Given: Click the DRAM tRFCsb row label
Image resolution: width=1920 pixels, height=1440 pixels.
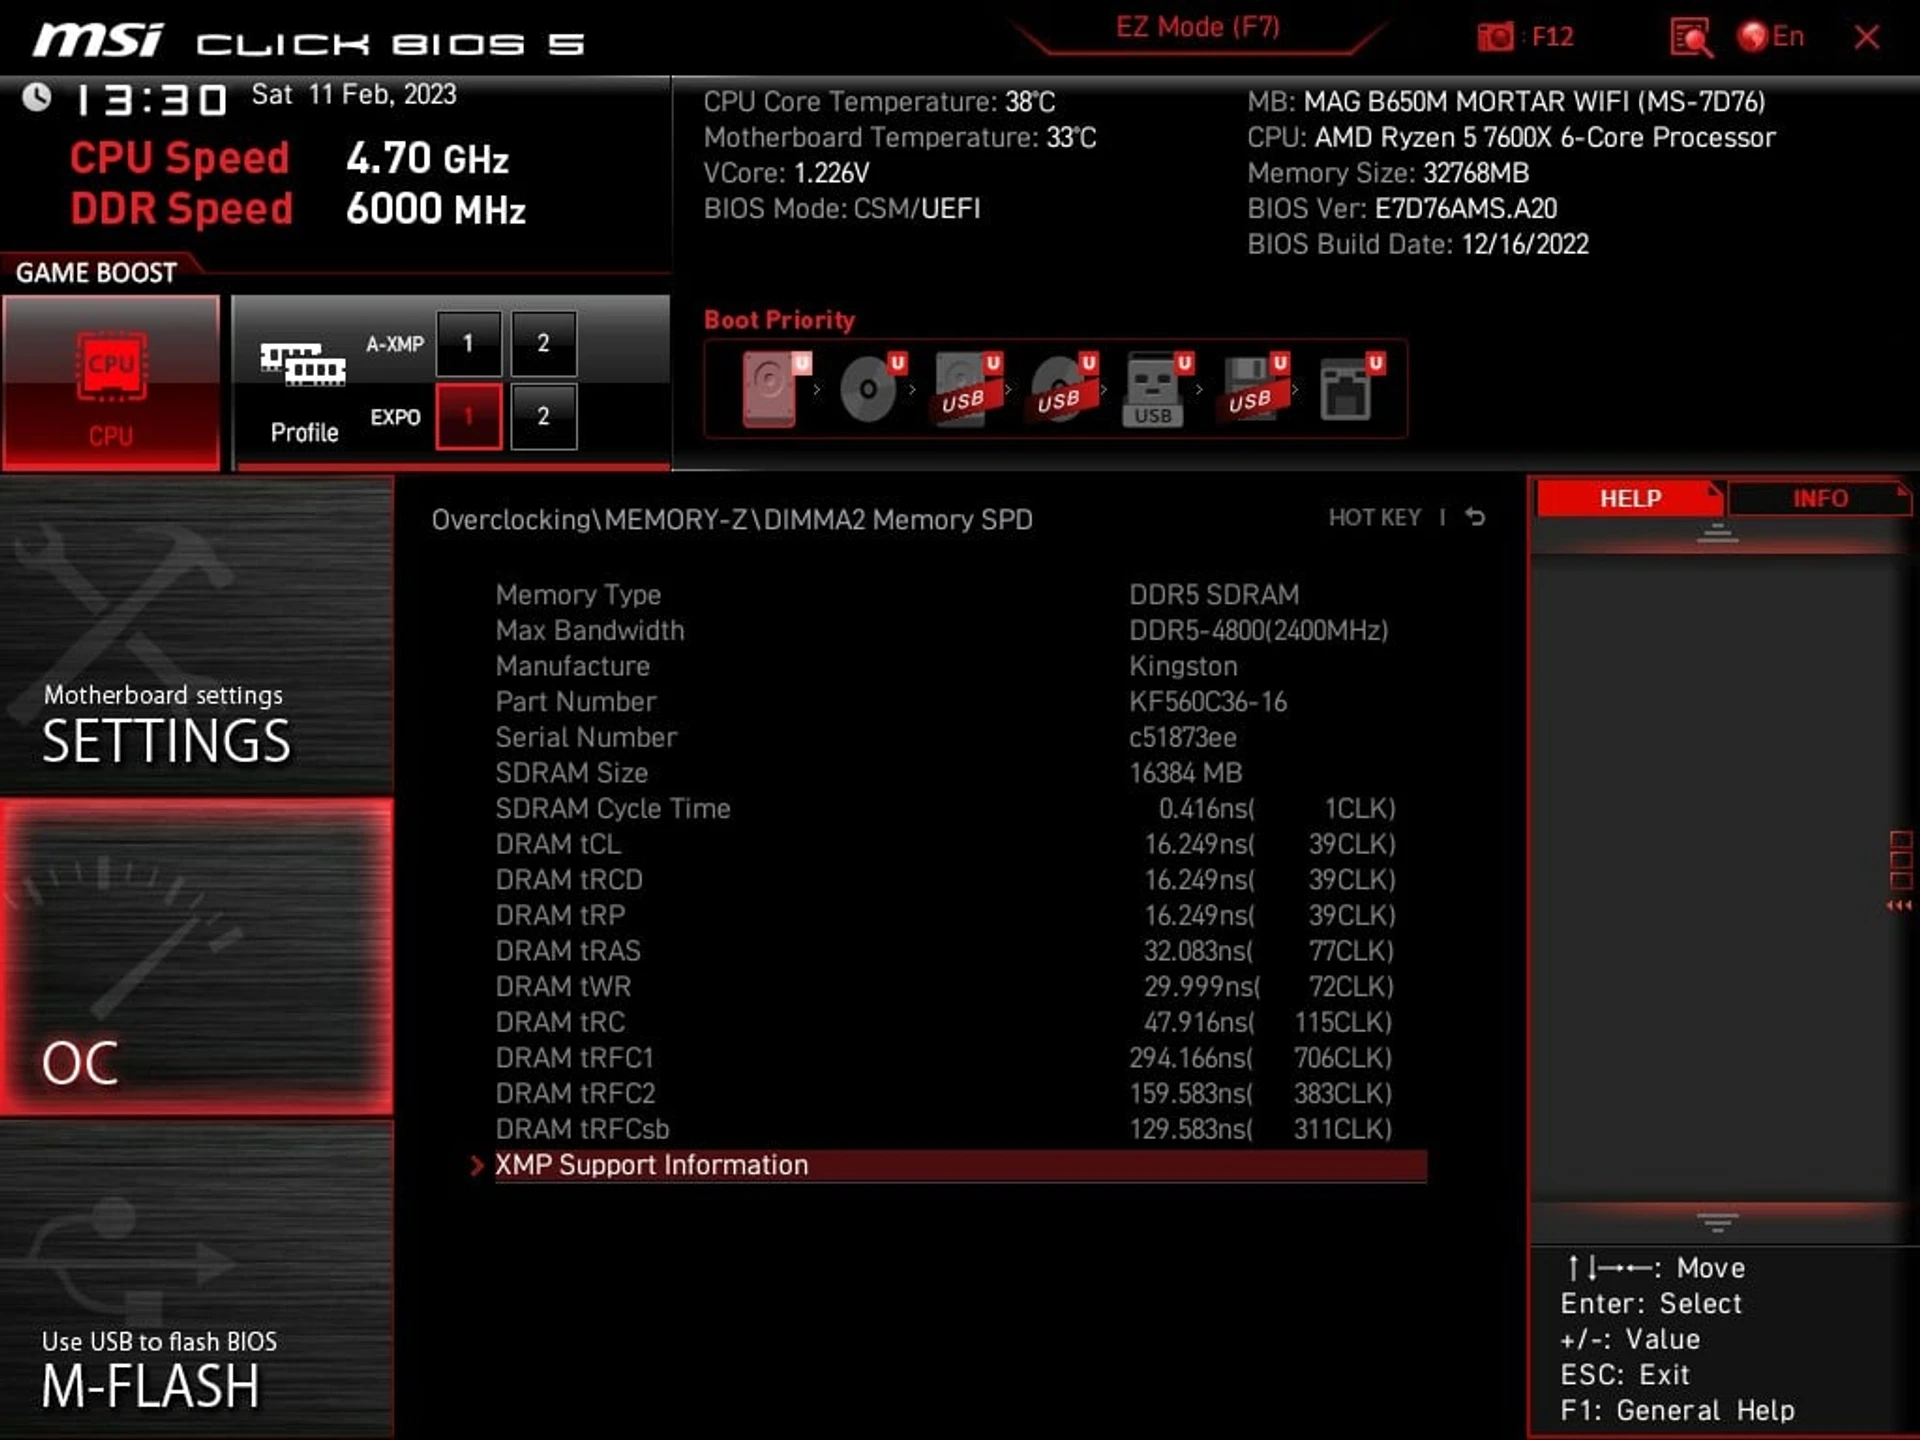Looking at the screenshot, I should point(582,1129).
